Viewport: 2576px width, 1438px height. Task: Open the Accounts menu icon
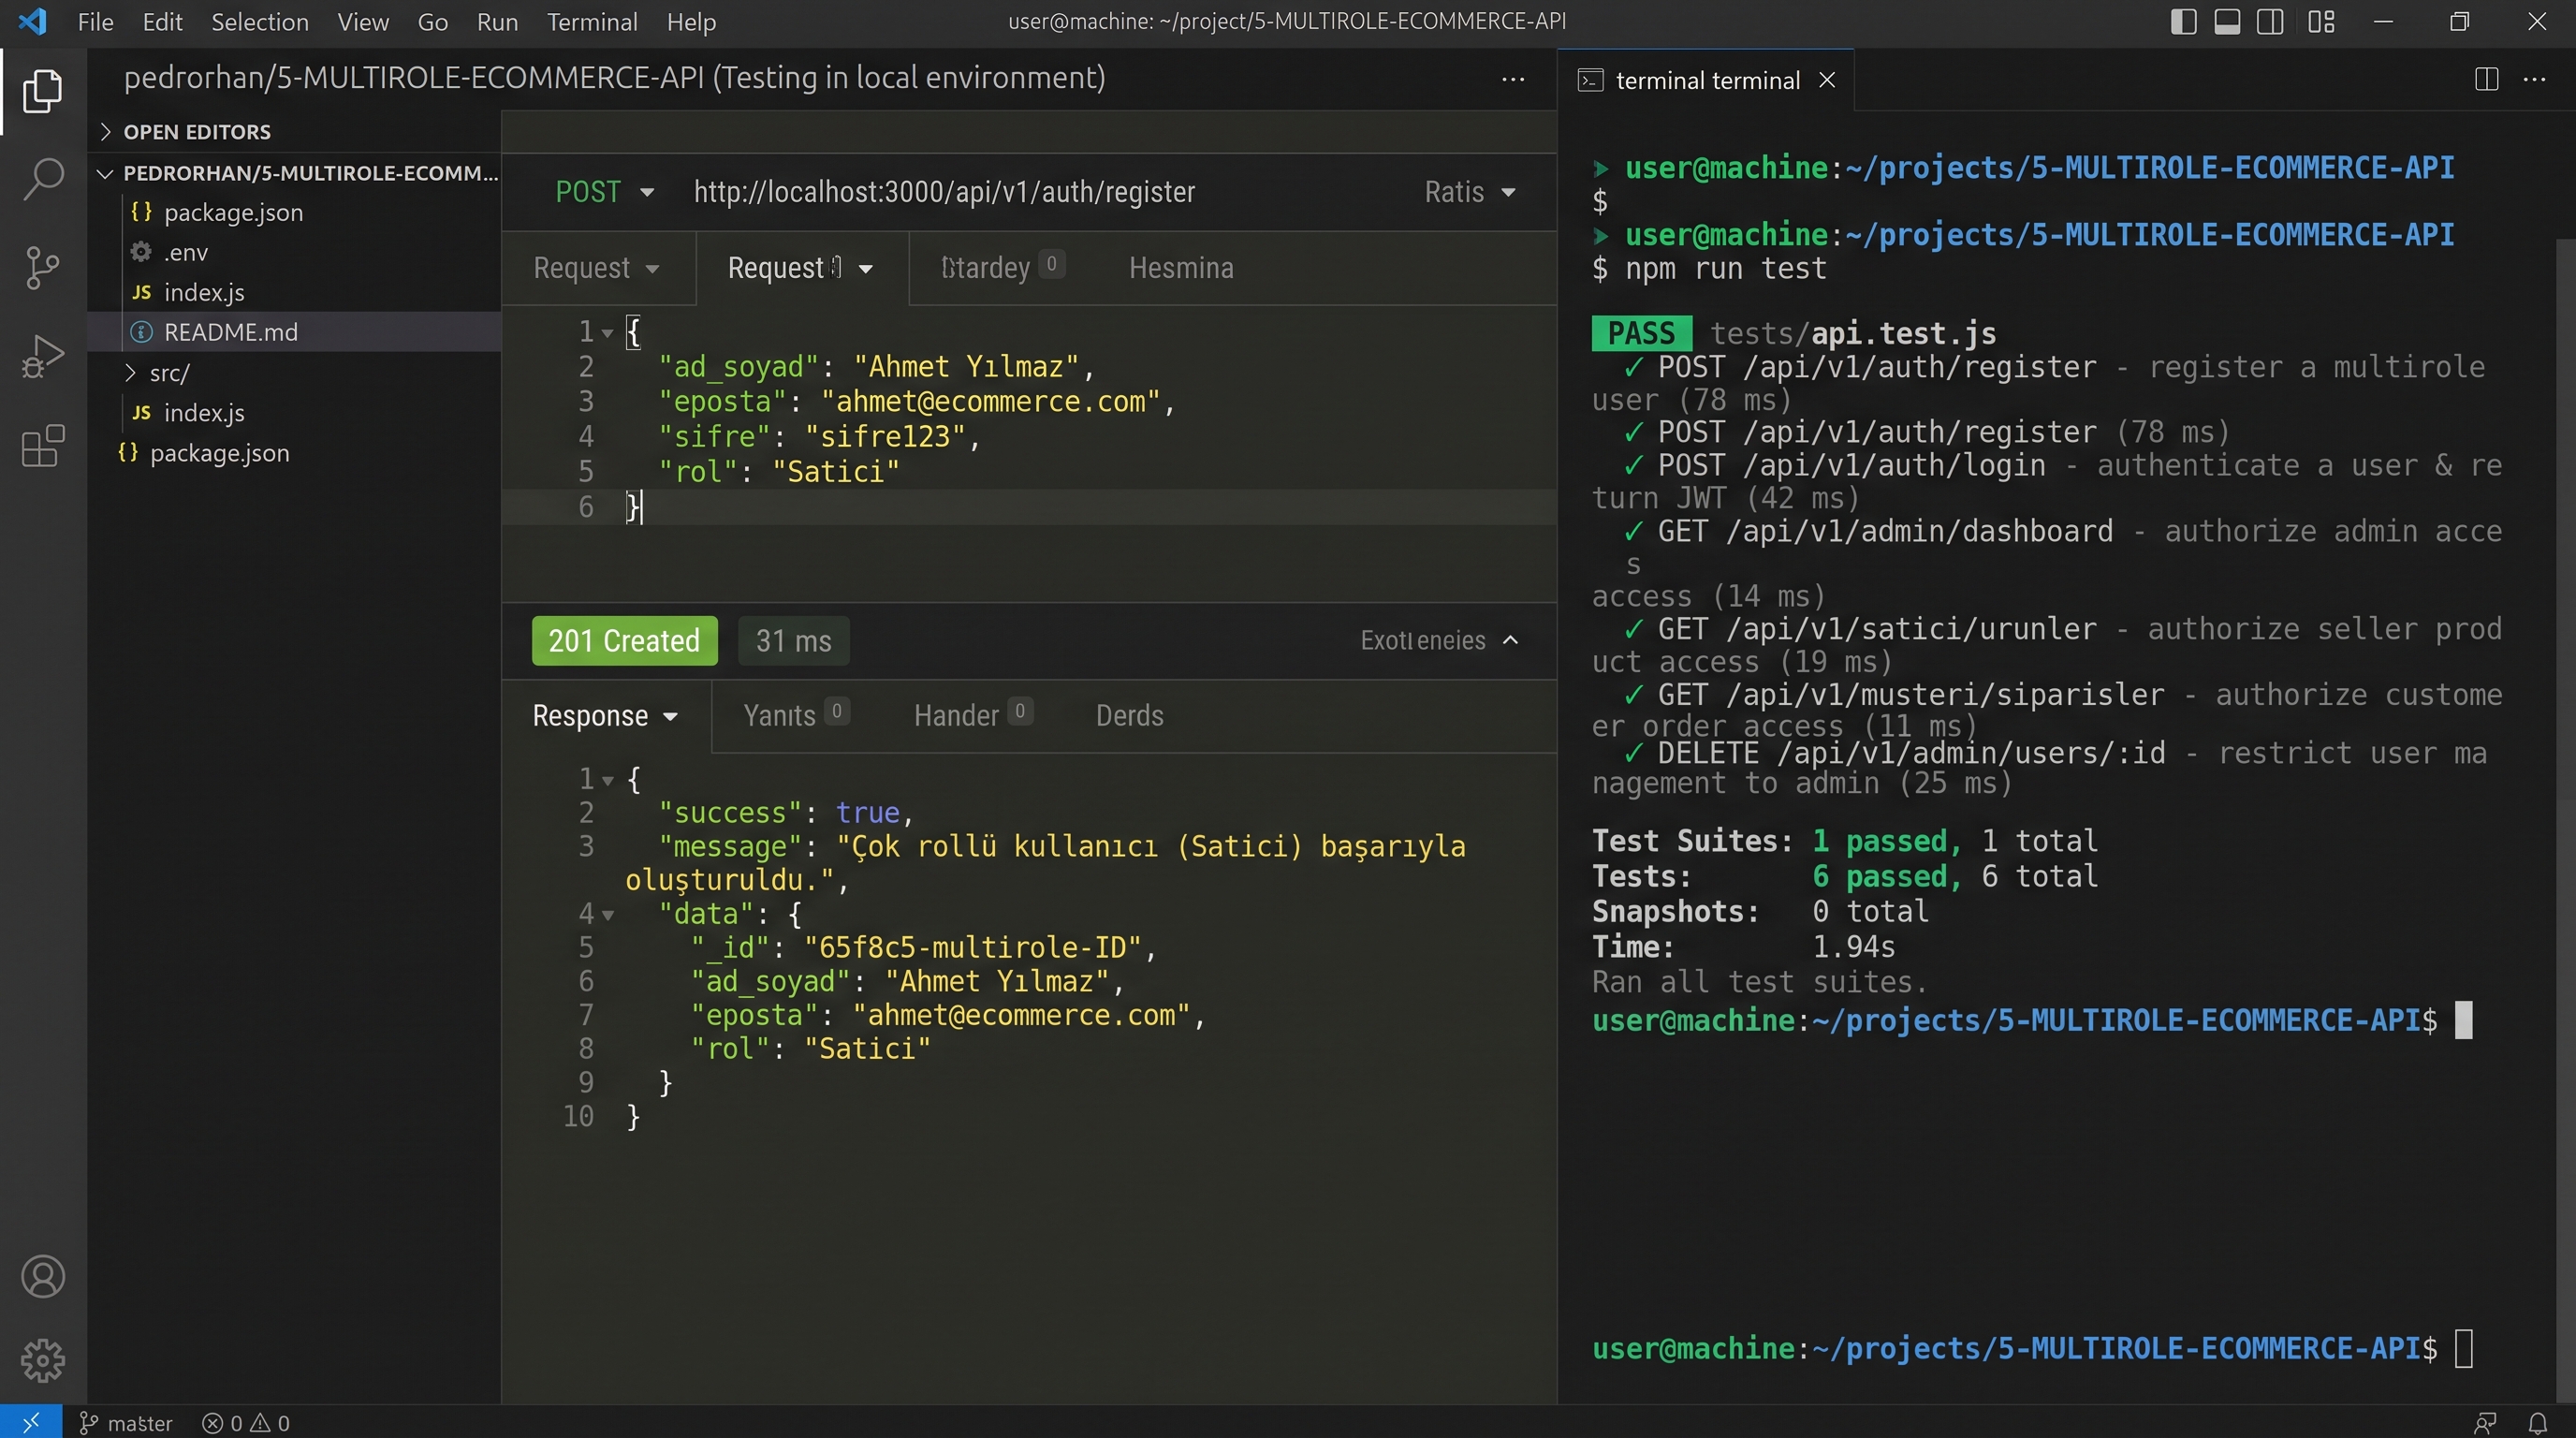42,1277
